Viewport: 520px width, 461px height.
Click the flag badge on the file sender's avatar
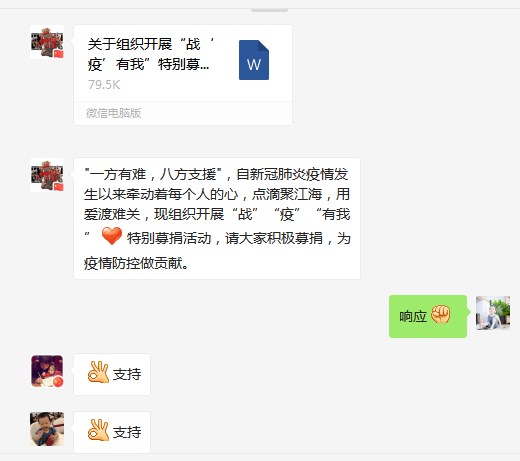point(59,54)
